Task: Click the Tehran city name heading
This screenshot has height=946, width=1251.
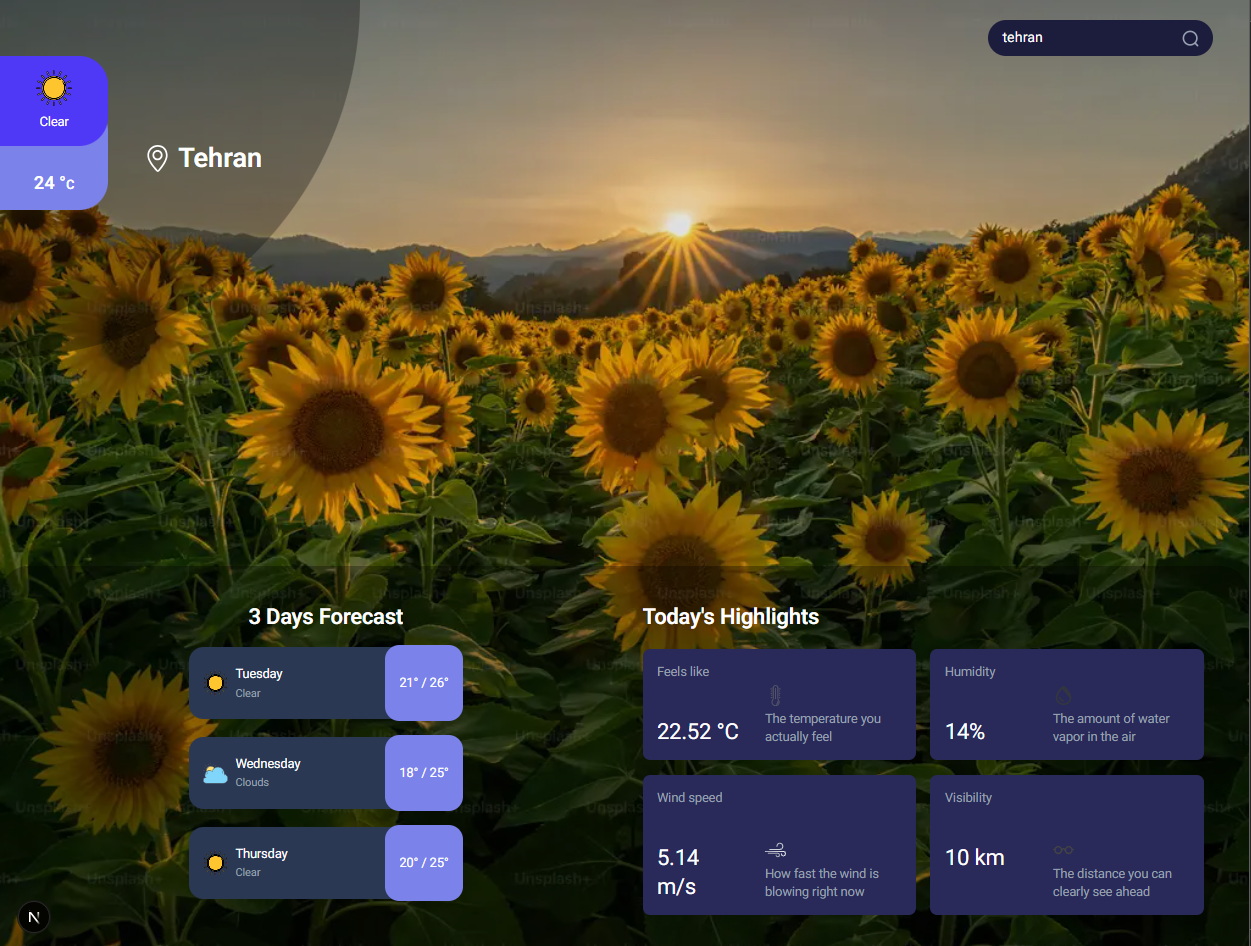Action: (x=220, y=158)
